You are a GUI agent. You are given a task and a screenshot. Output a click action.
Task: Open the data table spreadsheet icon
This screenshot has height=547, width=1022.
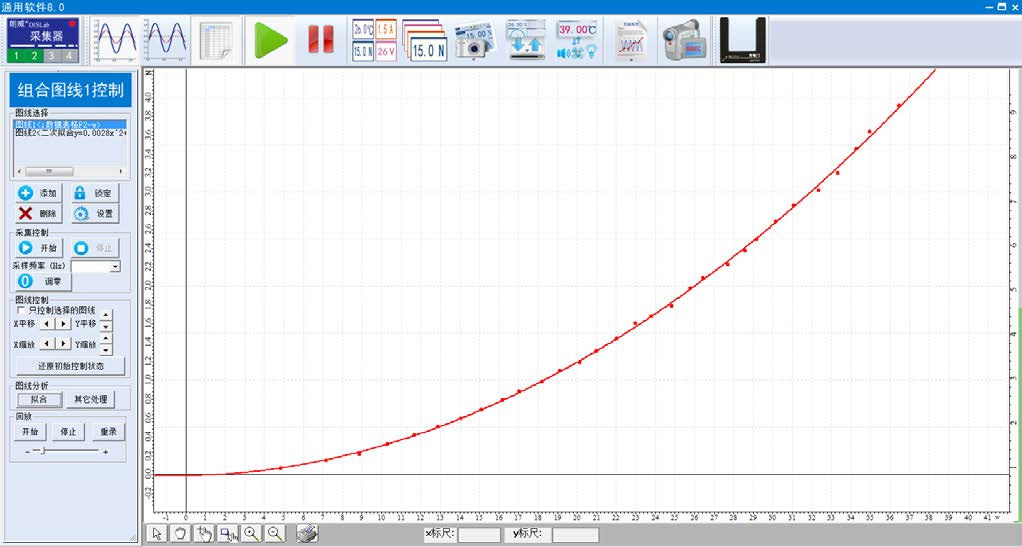215,40
